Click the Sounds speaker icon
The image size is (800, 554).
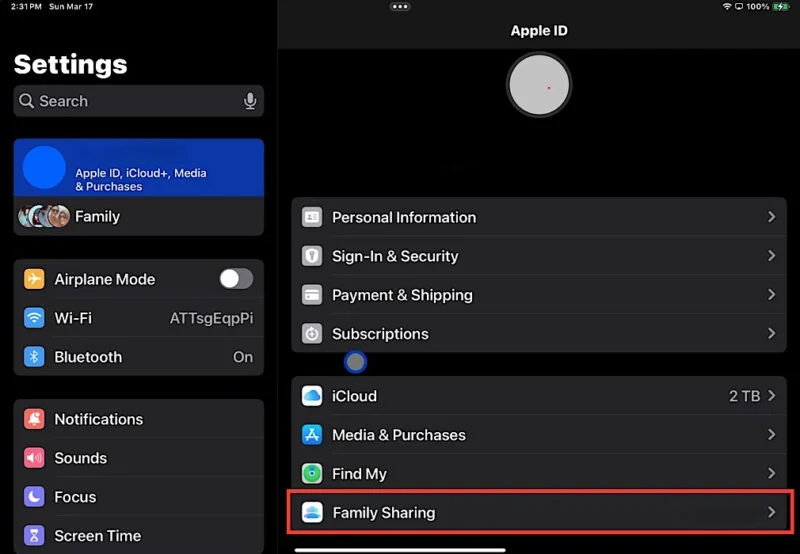(x=34, y=458)
